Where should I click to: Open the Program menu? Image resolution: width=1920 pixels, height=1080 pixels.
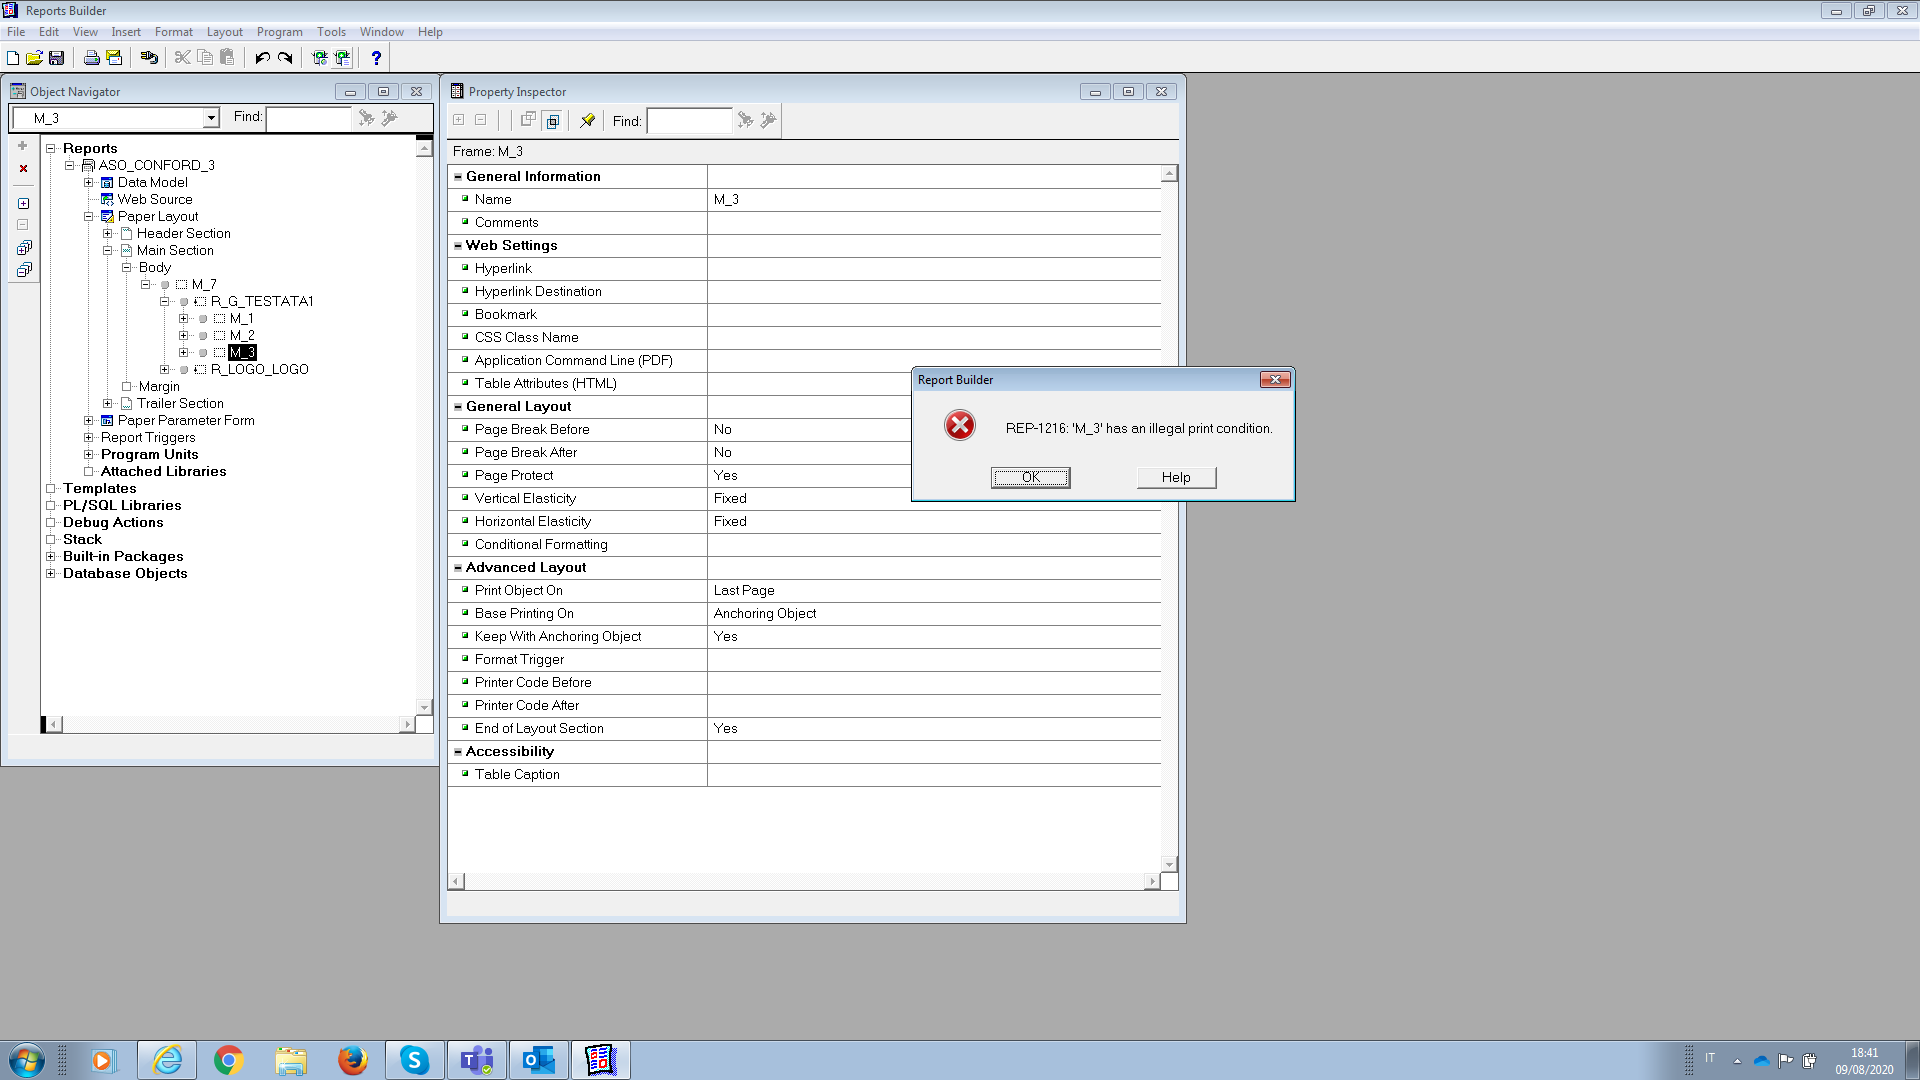[279, 32]
